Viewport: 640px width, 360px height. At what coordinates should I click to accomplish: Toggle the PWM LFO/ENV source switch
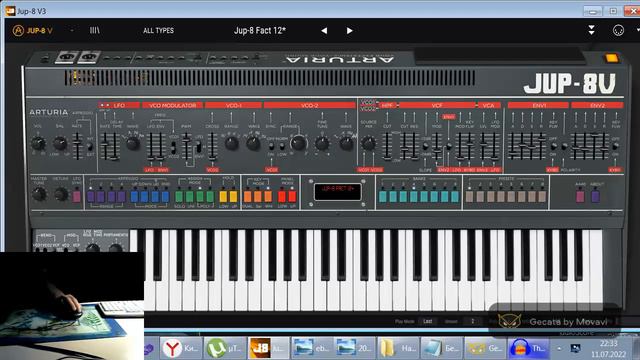(x=198, y=147)
